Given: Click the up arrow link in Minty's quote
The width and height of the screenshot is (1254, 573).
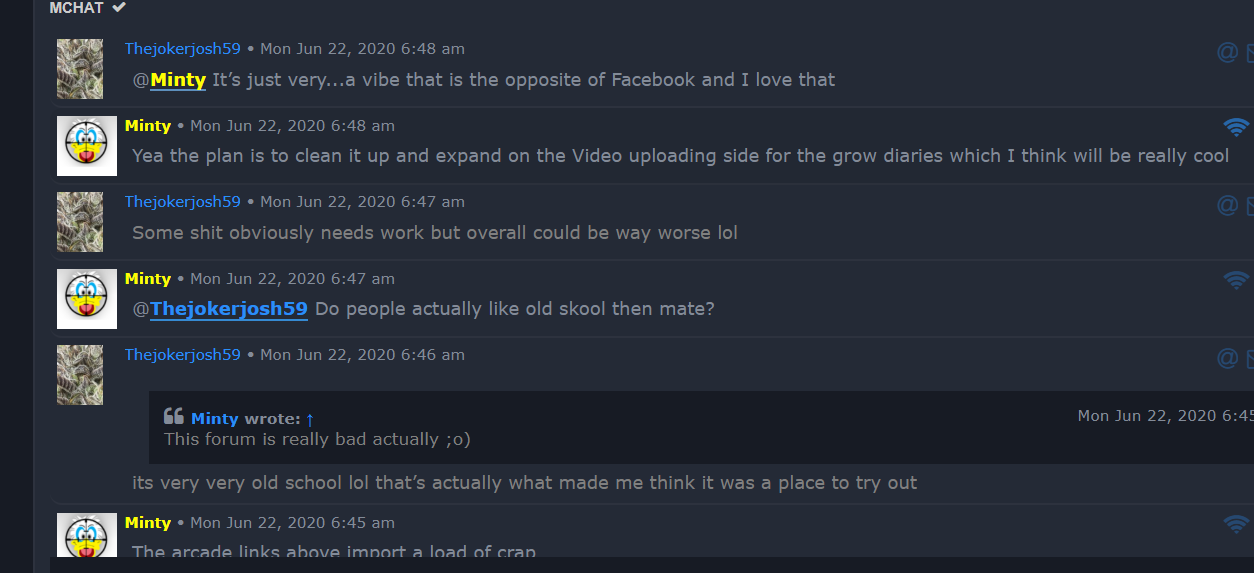Looking at the screenshot, I should tap(310, 419).
